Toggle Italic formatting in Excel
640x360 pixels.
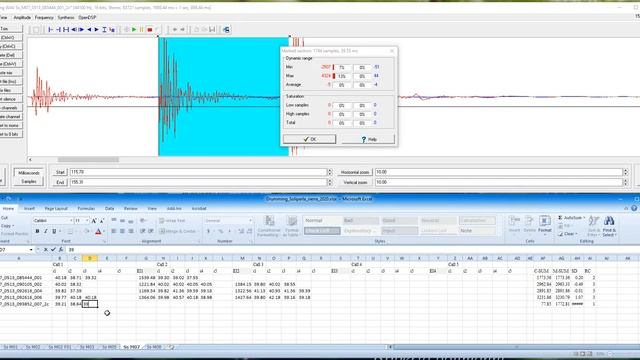(45, 231)
